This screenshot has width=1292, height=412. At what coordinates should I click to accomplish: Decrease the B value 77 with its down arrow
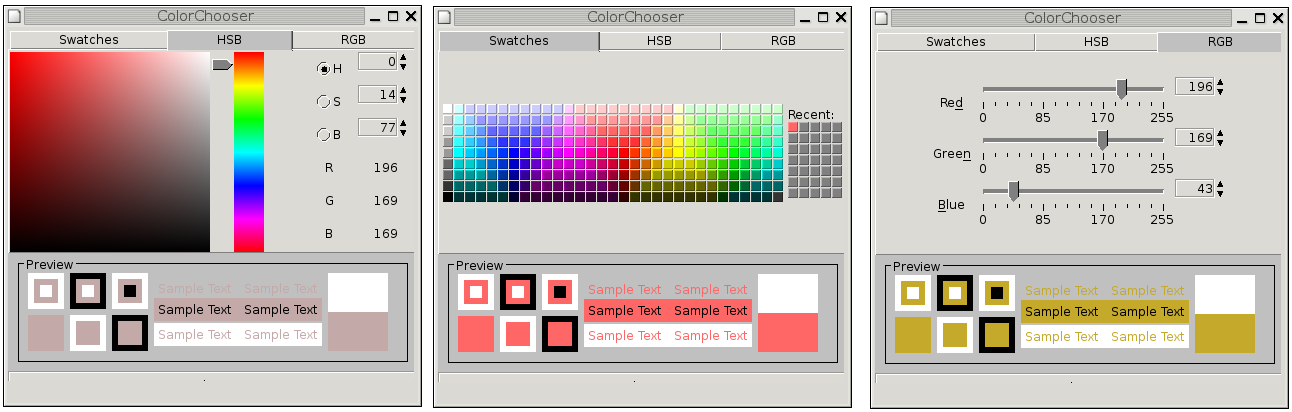click(x=403, y=132)
